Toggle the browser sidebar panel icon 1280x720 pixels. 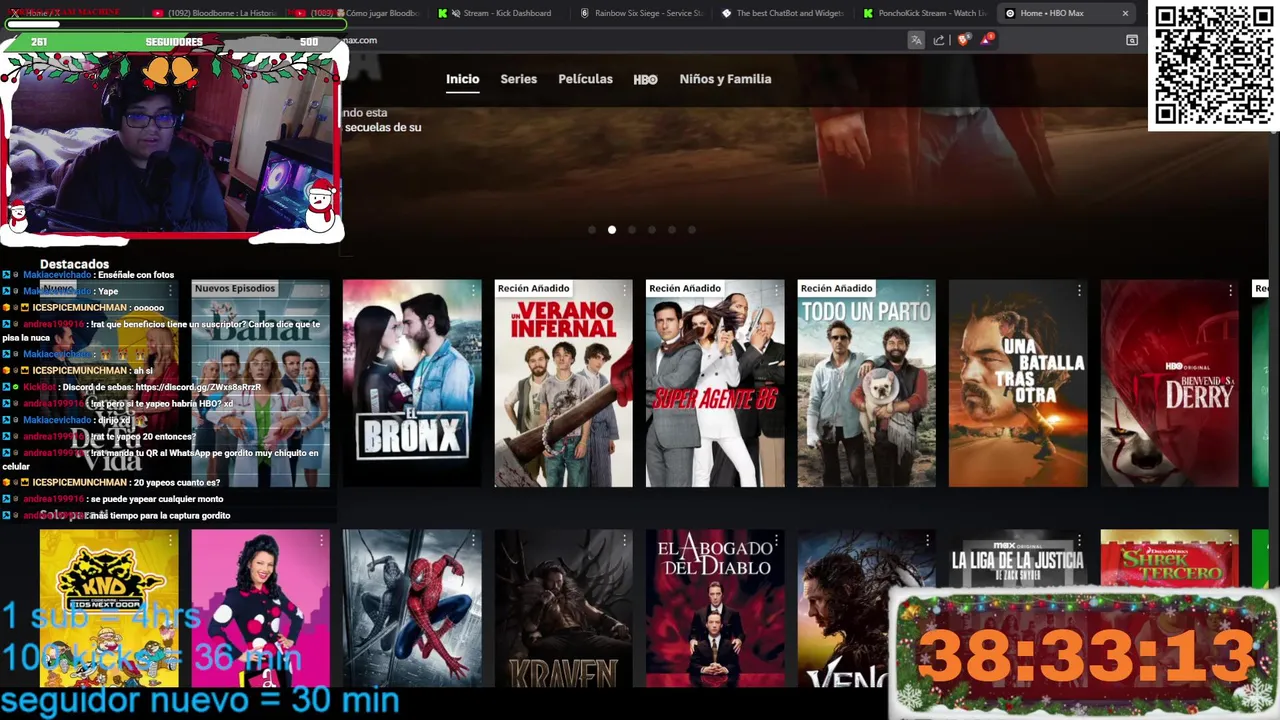1132,40
